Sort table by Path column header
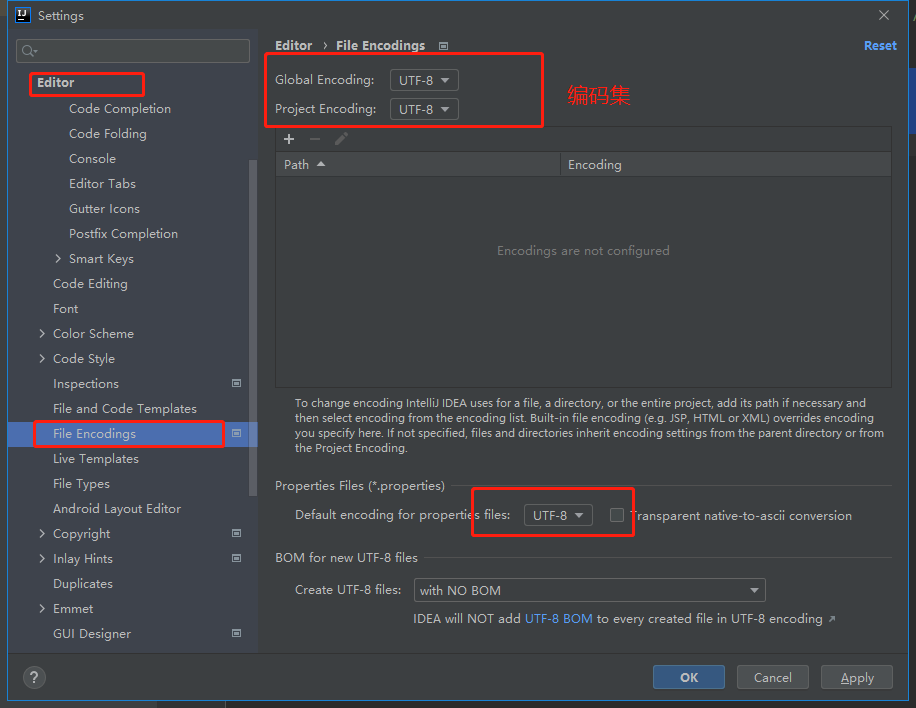 [418, 165]
